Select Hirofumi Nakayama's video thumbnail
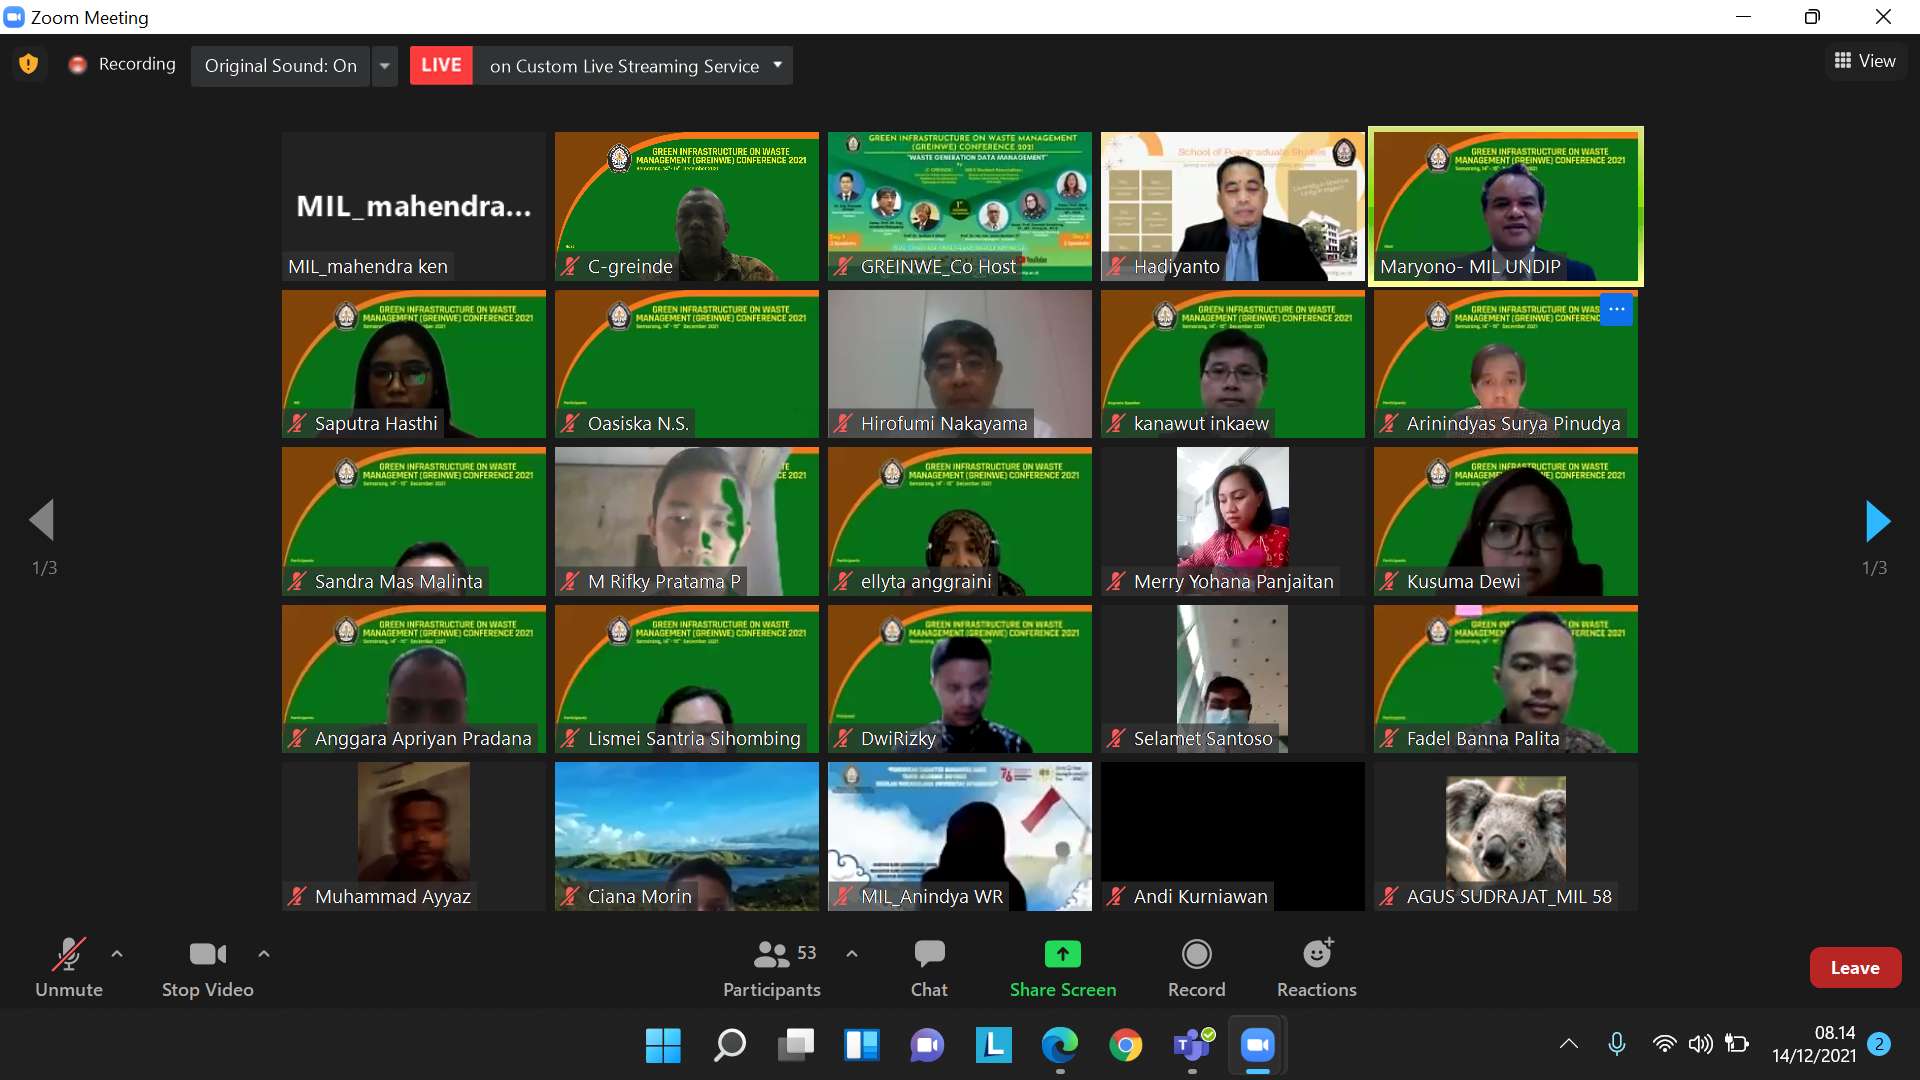Viewport: 1920px width, 1080px height. tap(959, 364)
